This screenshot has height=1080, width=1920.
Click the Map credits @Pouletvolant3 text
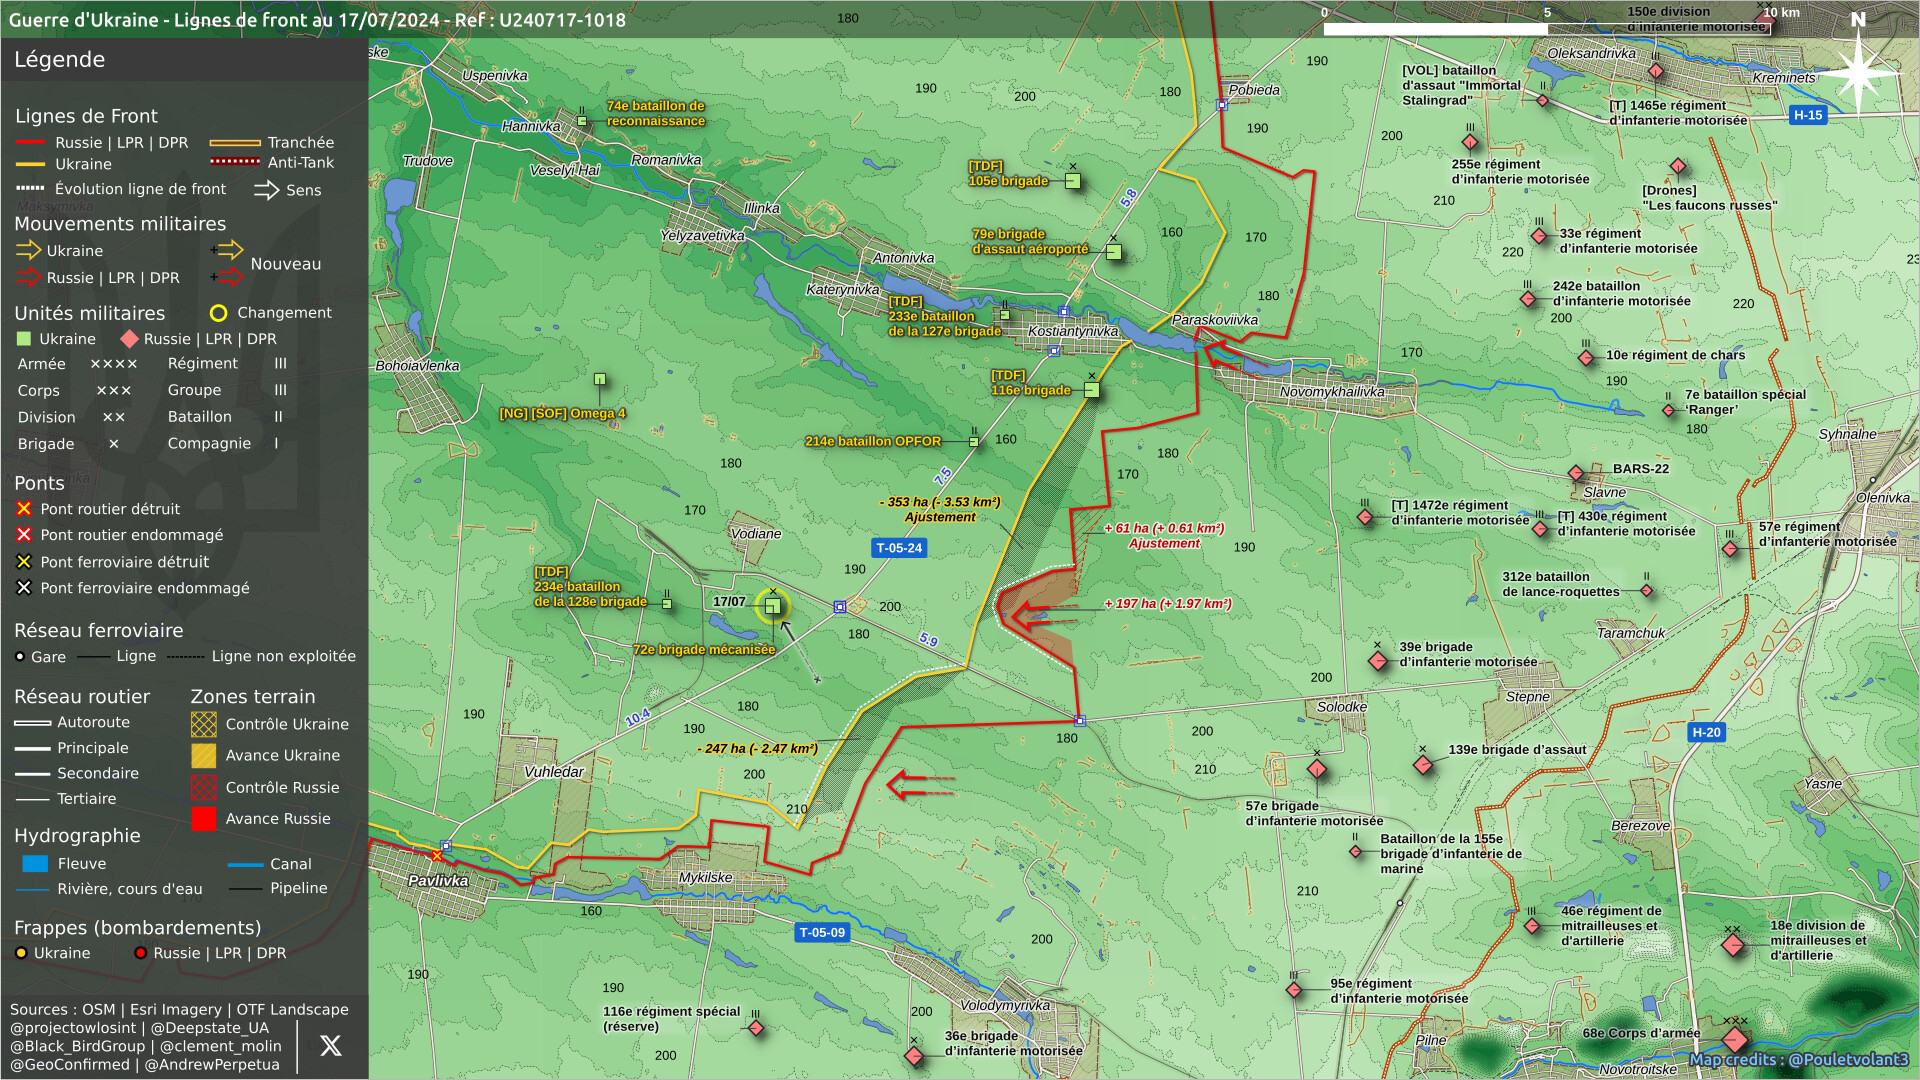pos(1798,1060)
